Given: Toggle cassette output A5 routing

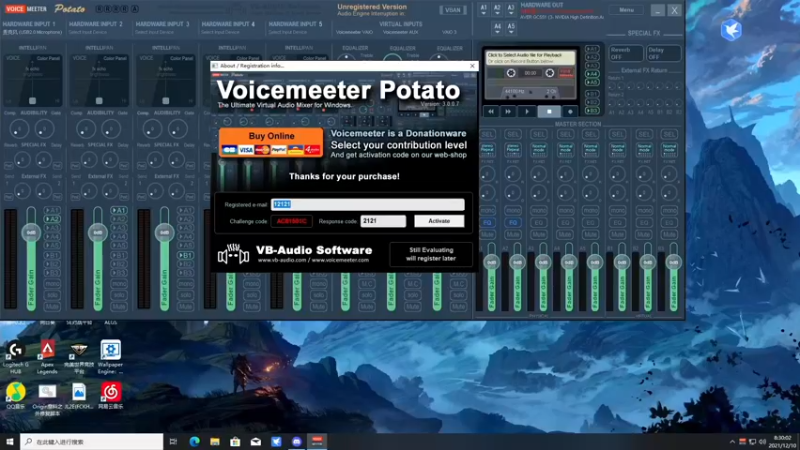Looking at the screenshot, I should [x=592, y=82].
